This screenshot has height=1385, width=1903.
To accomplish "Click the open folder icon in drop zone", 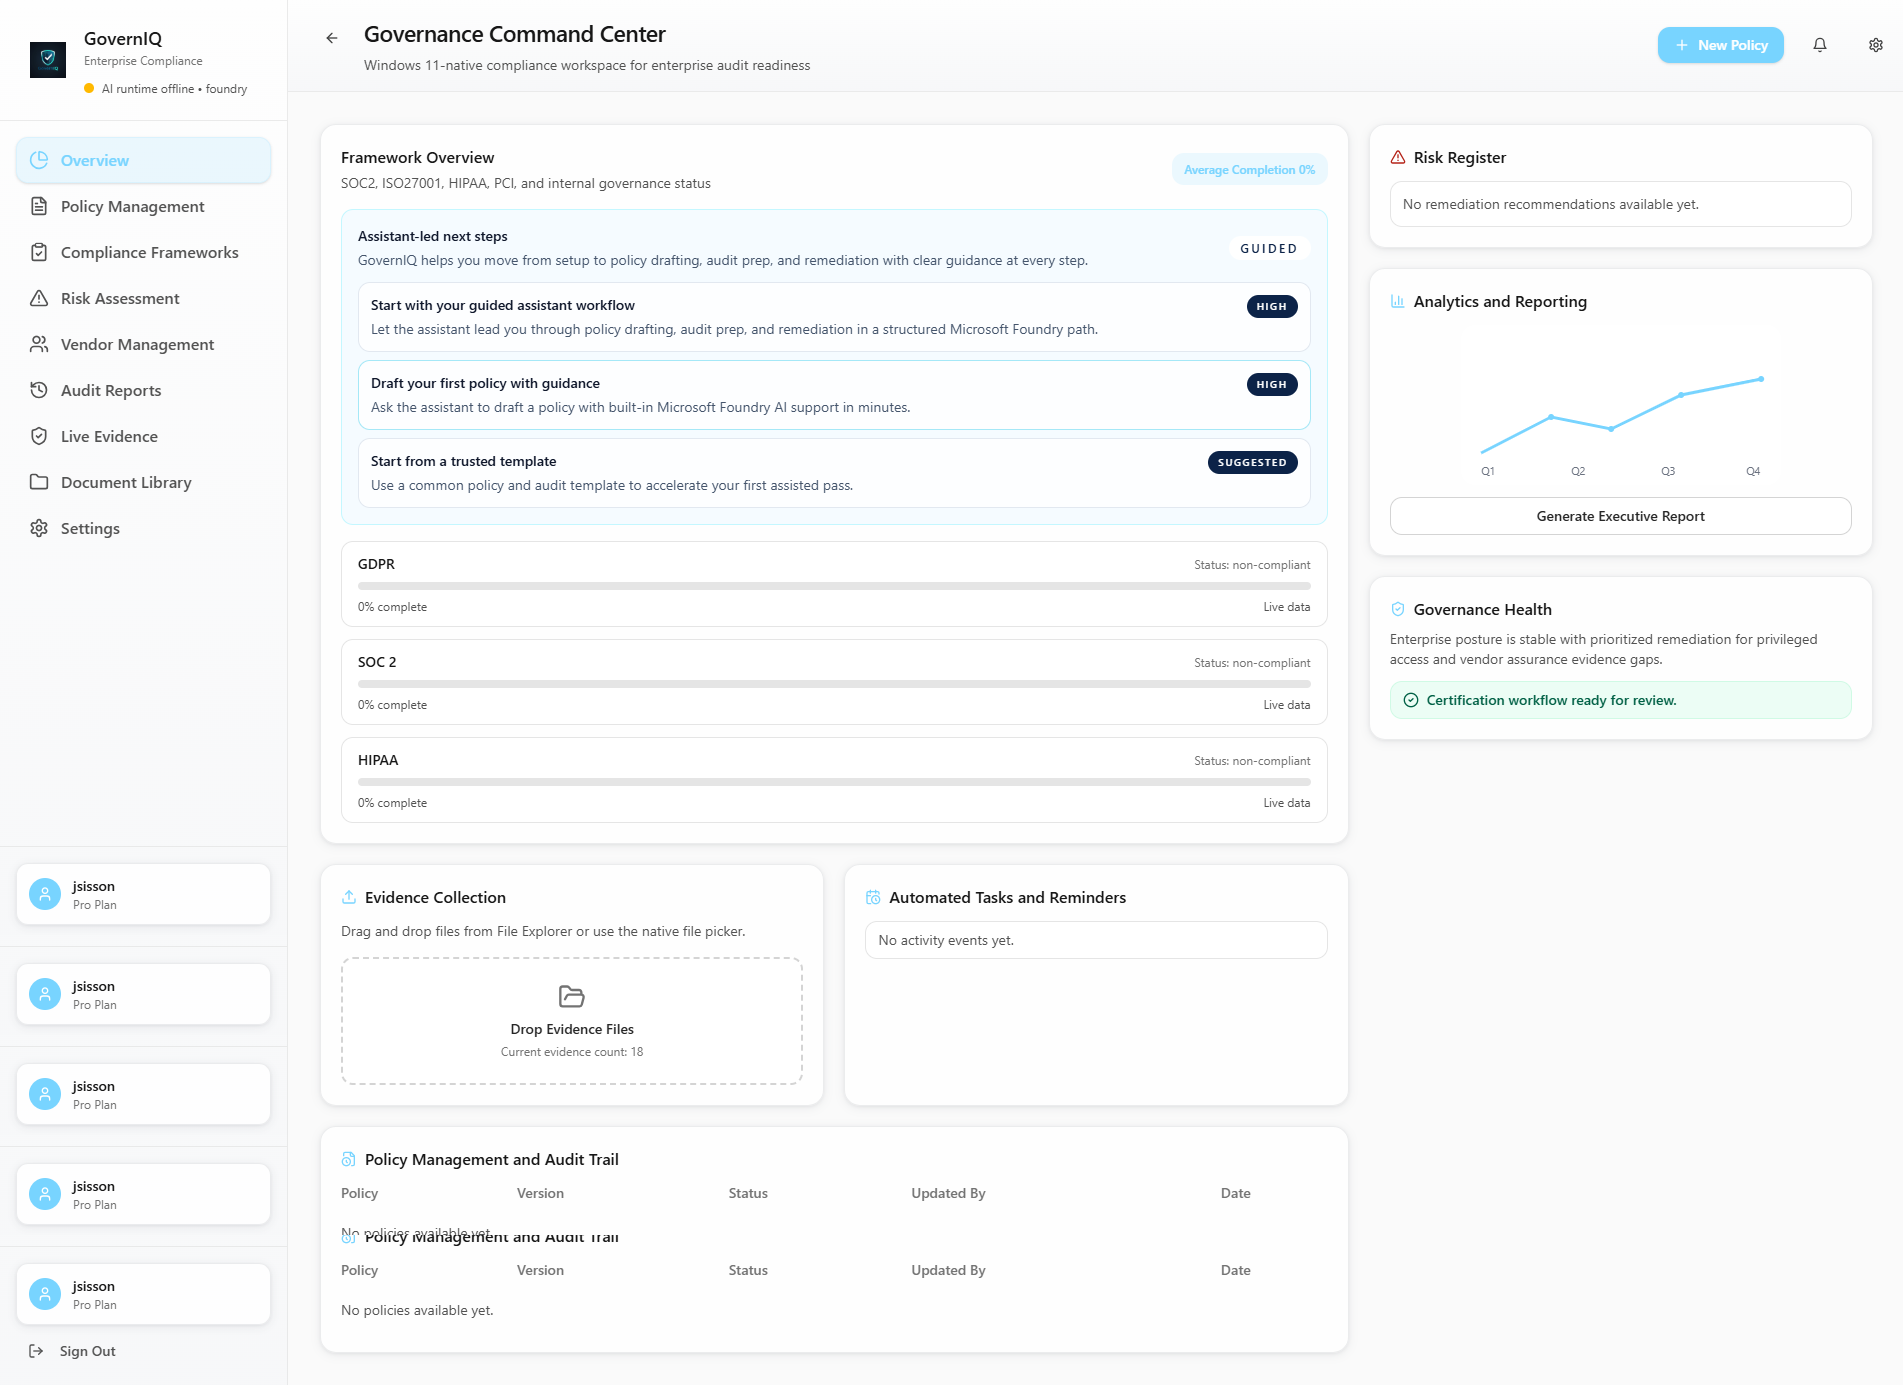I will pyautogui.click(x=572, y=996).
